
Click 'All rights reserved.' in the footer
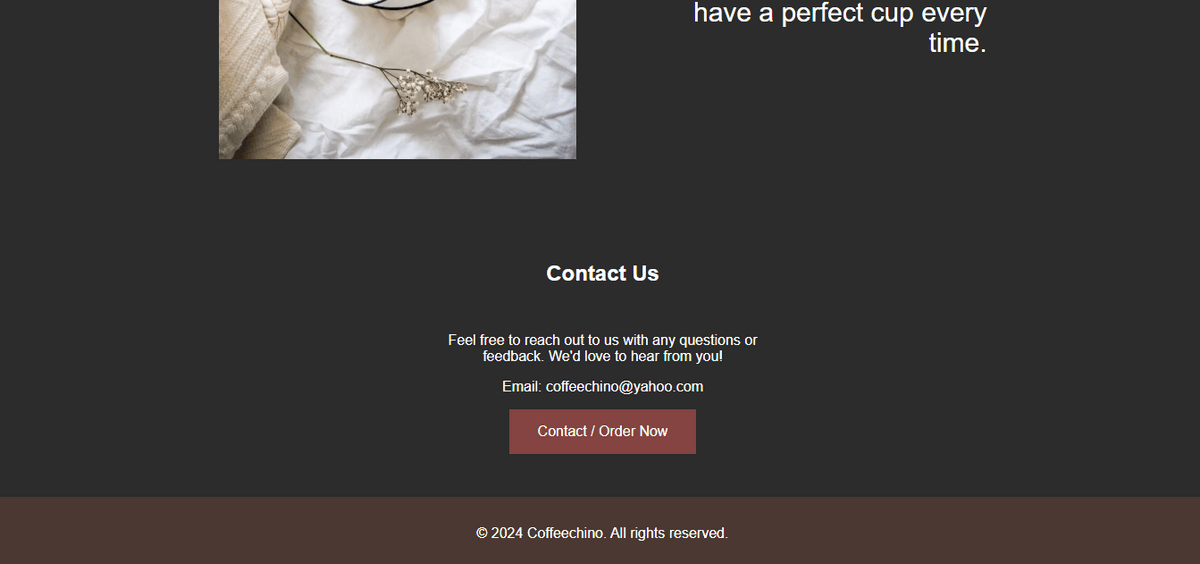(668, 533)
